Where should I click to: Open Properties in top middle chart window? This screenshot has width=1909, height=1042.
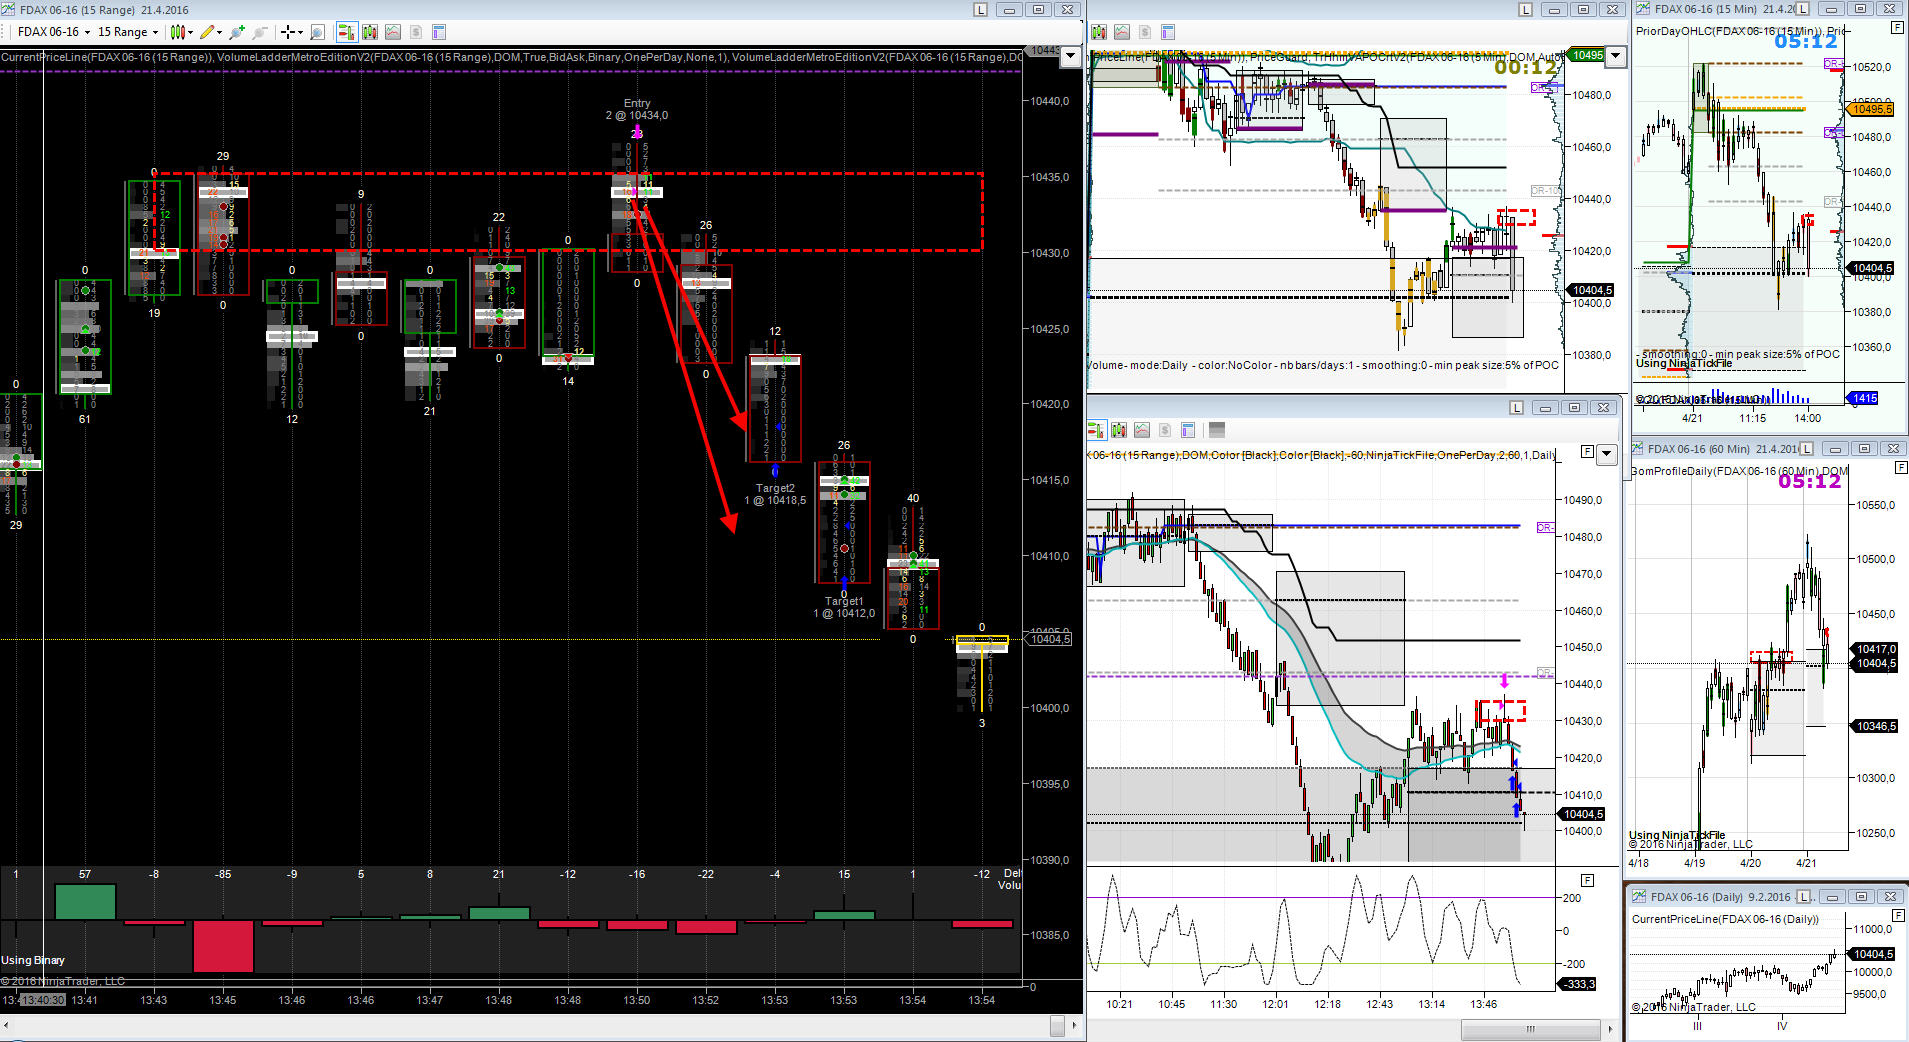tap(1168, 32)
